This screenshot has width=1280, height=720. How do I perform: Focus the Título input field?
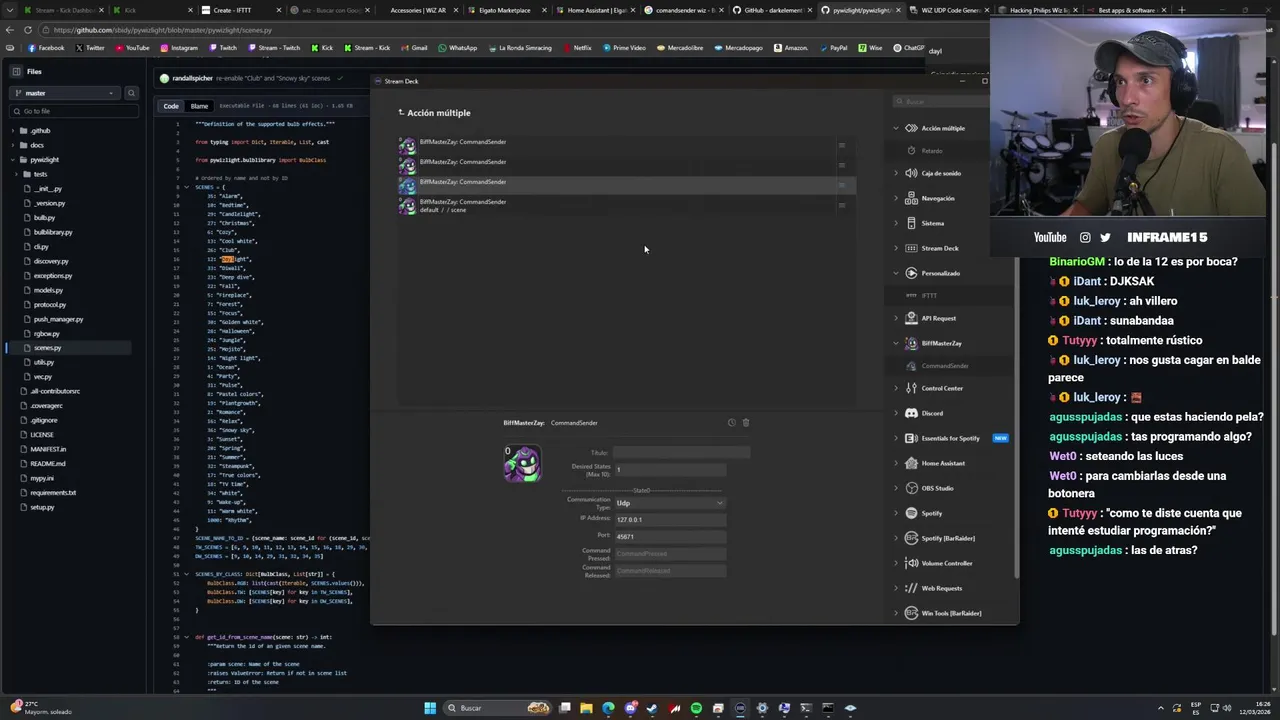pyautogui.click(x=681, y=453)
